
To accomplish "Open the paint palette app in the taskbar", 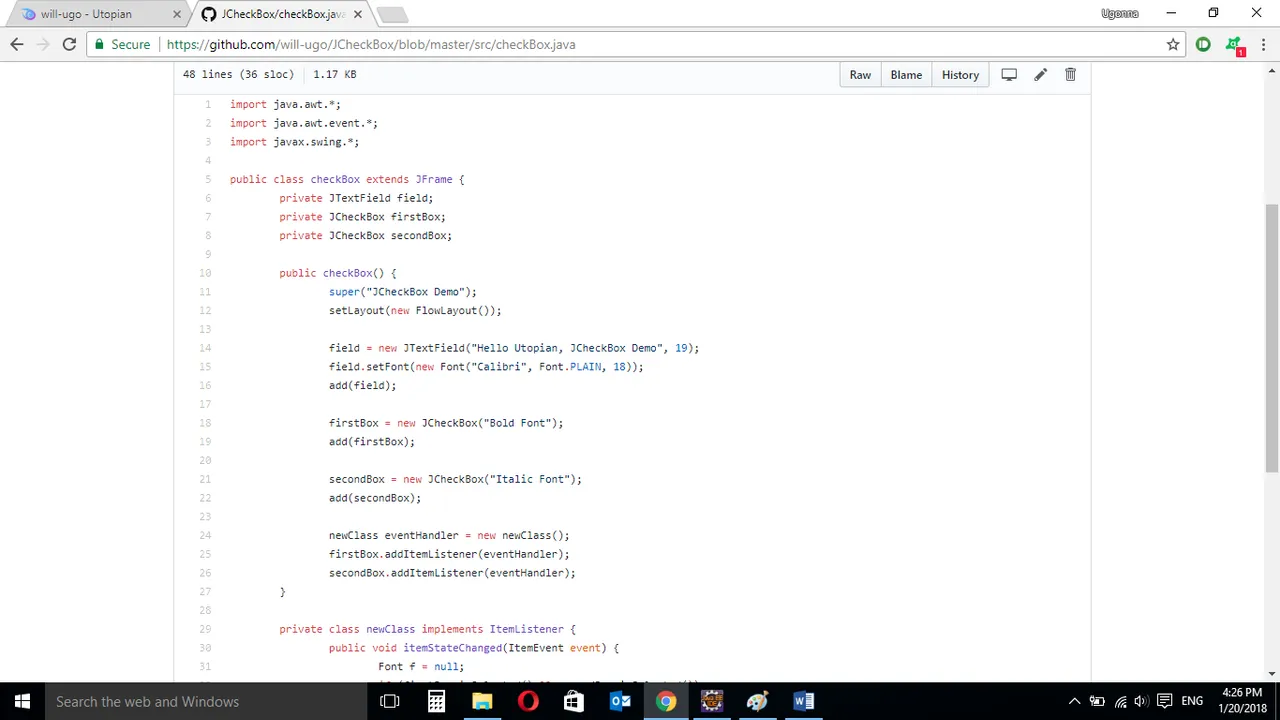I will pos(758,701).
